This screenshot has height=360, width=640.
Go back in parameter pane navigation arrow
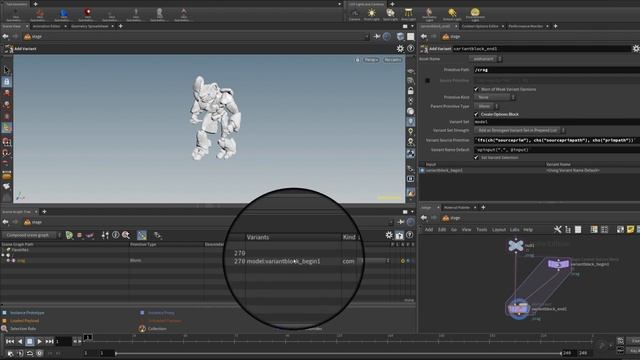click(x=424, y=36)
